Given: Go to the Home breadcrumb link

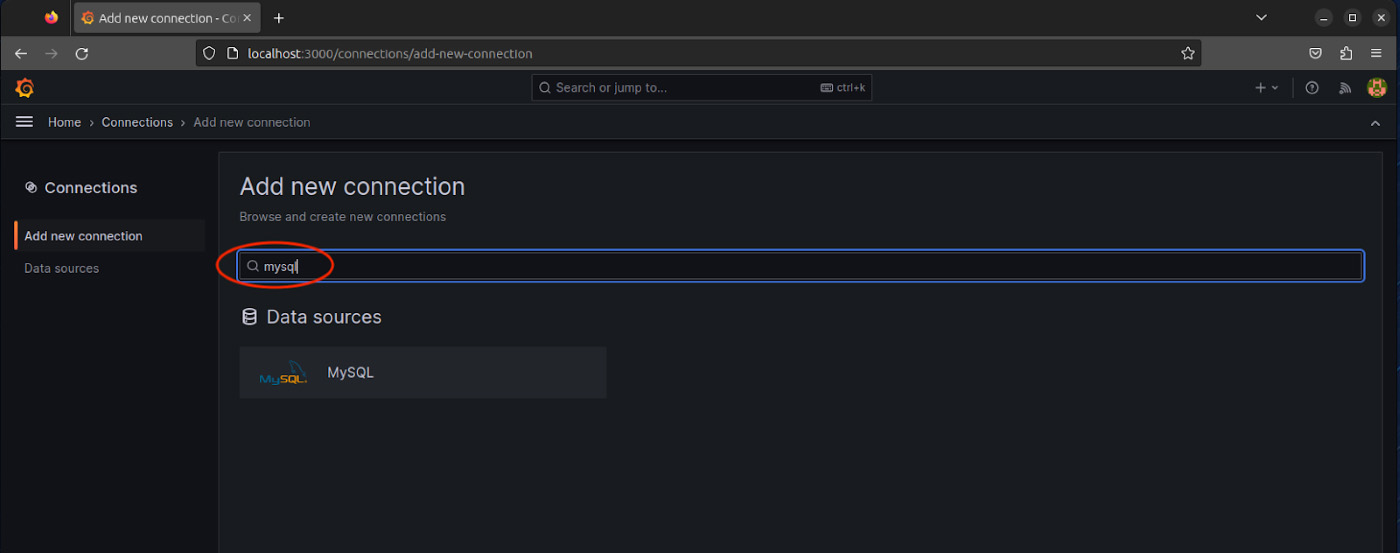Looking at the screenshot, I should pos(64,122).
